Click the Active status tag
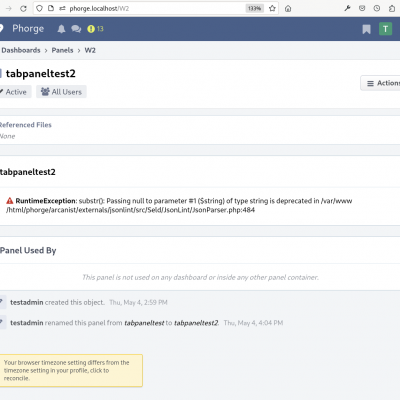400x400 pixels. pyautogui.click(x=15, y=92)
